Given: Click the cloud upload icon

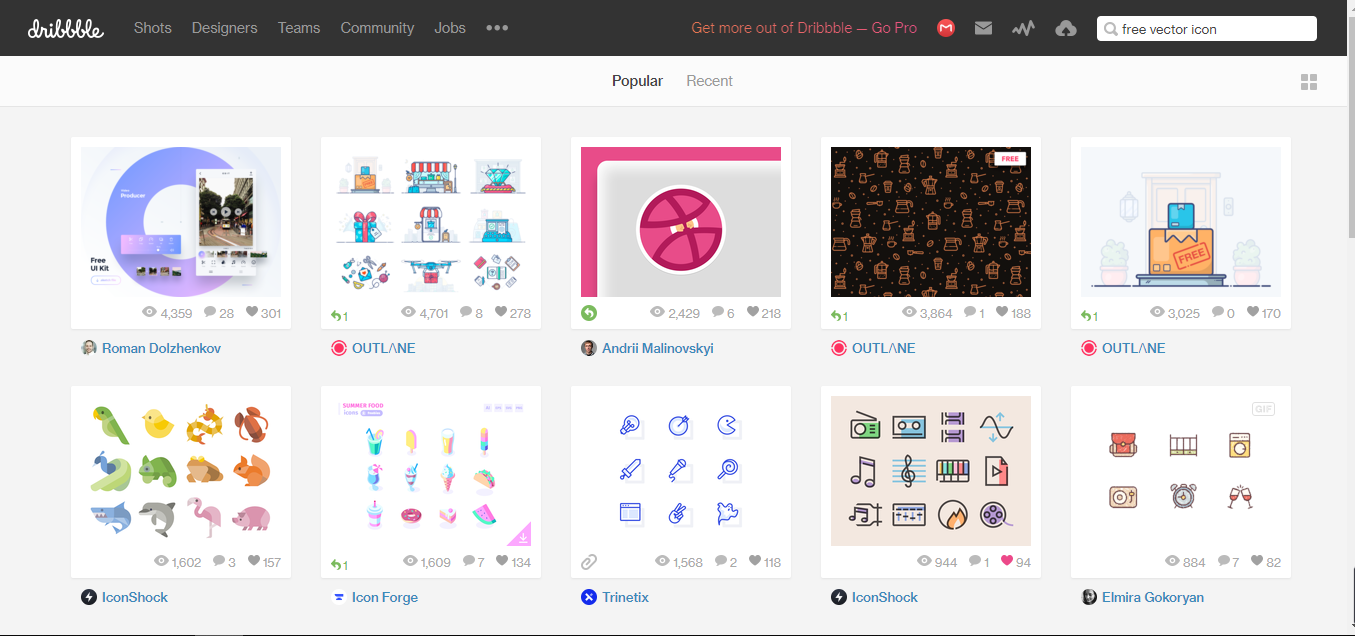Looking at the screenshot, I should [1066, 28].
